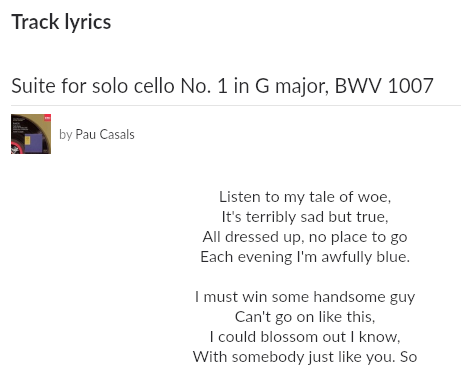461x373 pixels.
Task: Open the album cover thumbnail
Action: (x=31, y=134)
